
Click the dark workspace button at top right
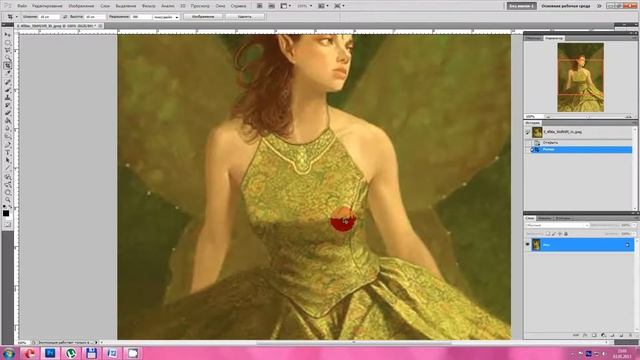[x=521, y=6]
